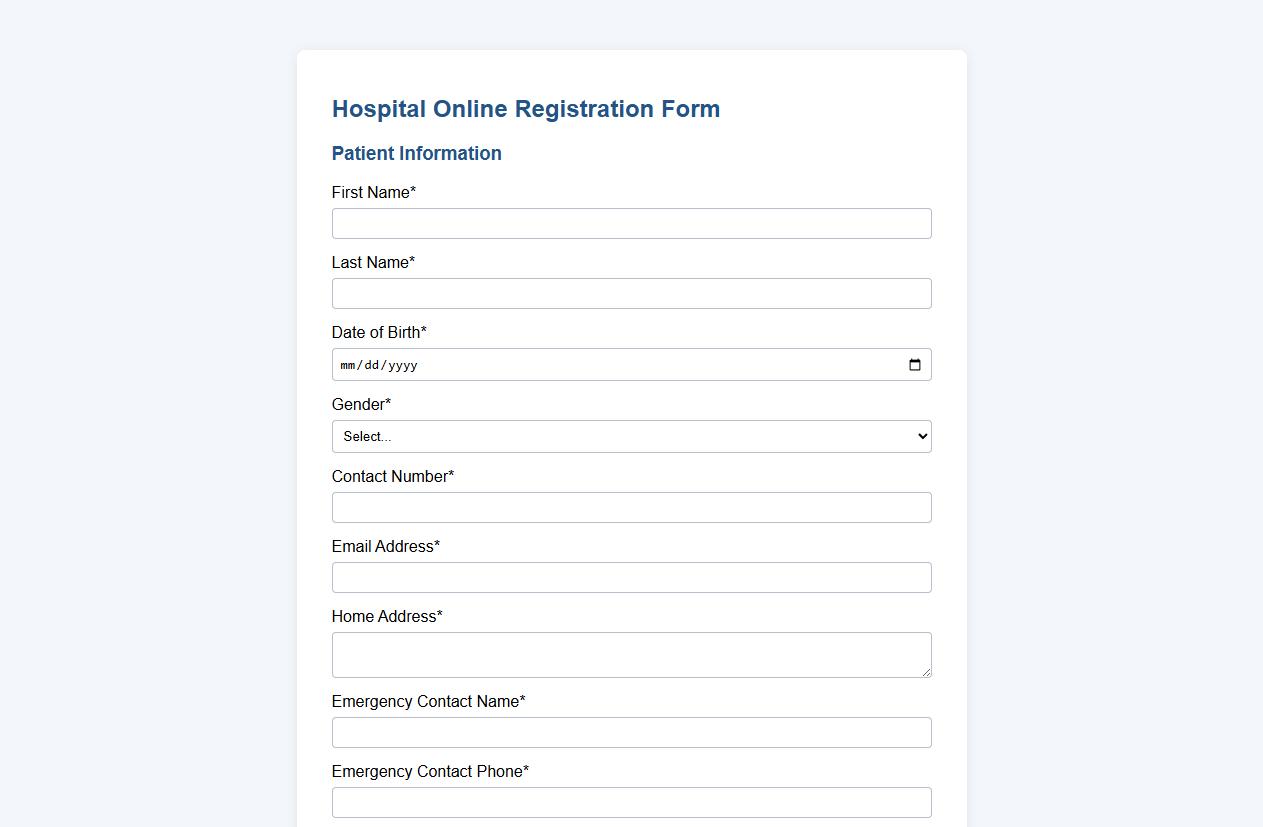1263x827 pixels.
Task: Click the 'Date of Birth*' label
Action: (380, 332)
